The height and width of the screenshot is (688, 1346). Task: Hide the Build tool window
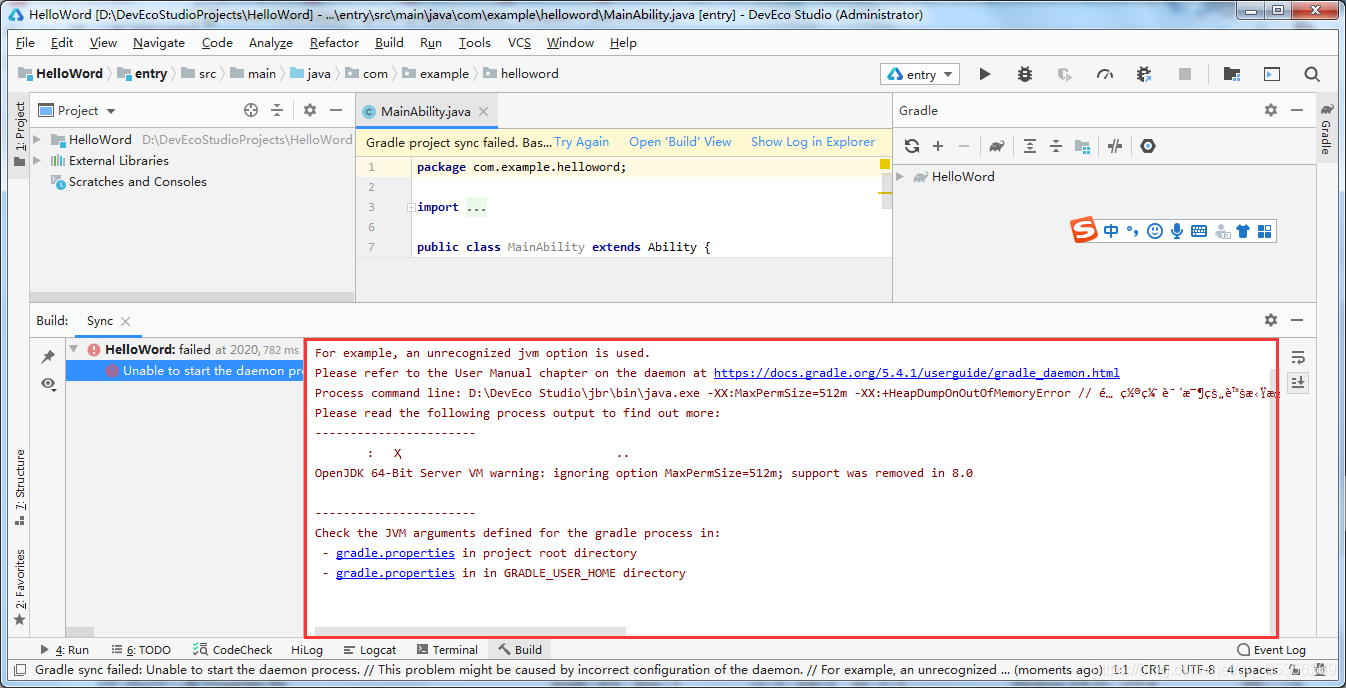click(1297, 320)
